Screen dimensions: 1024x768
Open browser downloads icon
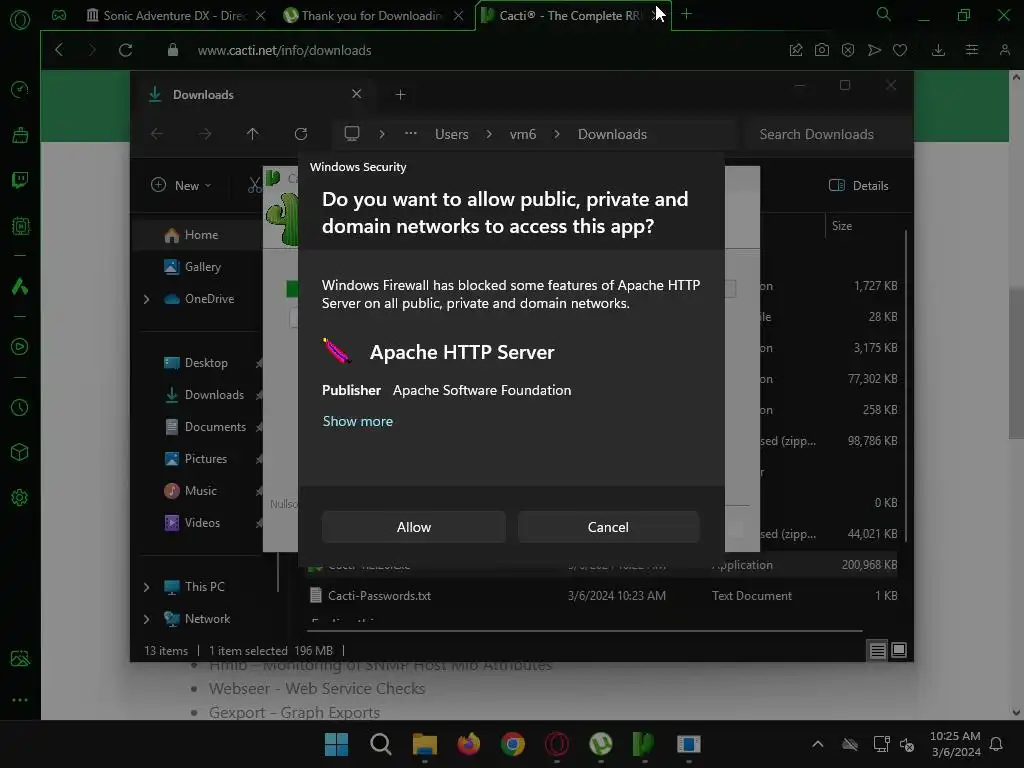point(938,50)
